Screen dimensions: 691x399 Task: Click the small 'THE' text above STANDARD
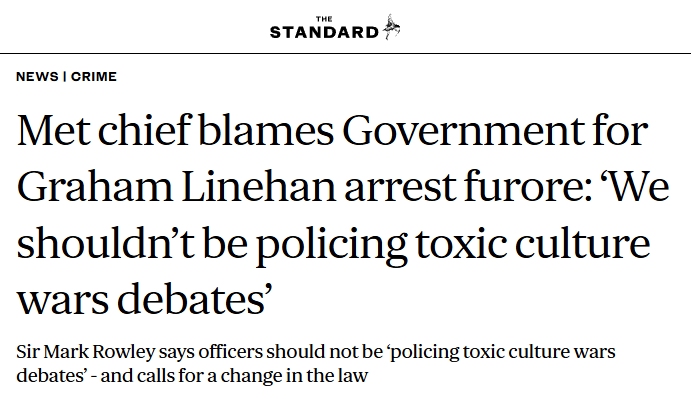(x=324, y=19)
